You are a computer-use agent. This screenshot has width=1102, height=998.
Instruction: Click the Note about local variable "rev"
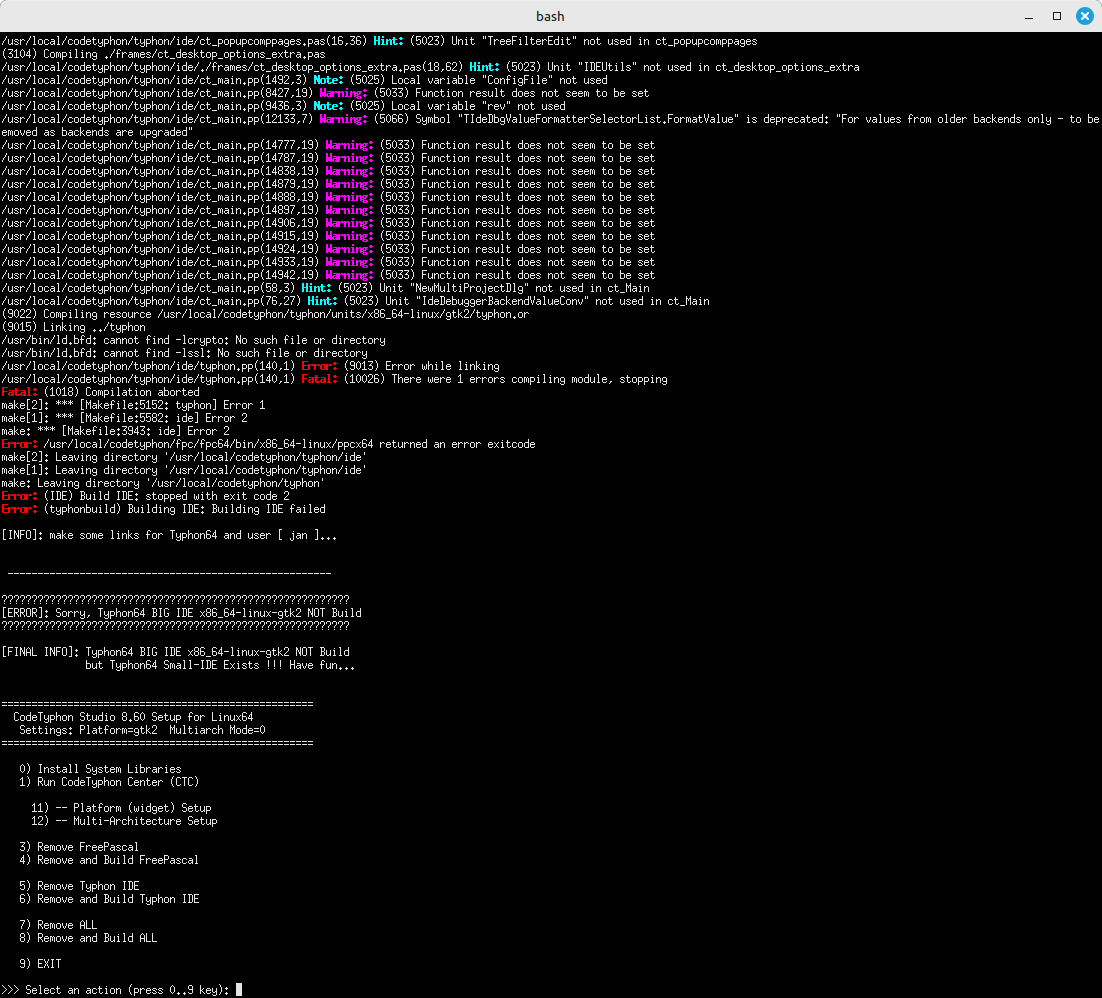(283, 106)
